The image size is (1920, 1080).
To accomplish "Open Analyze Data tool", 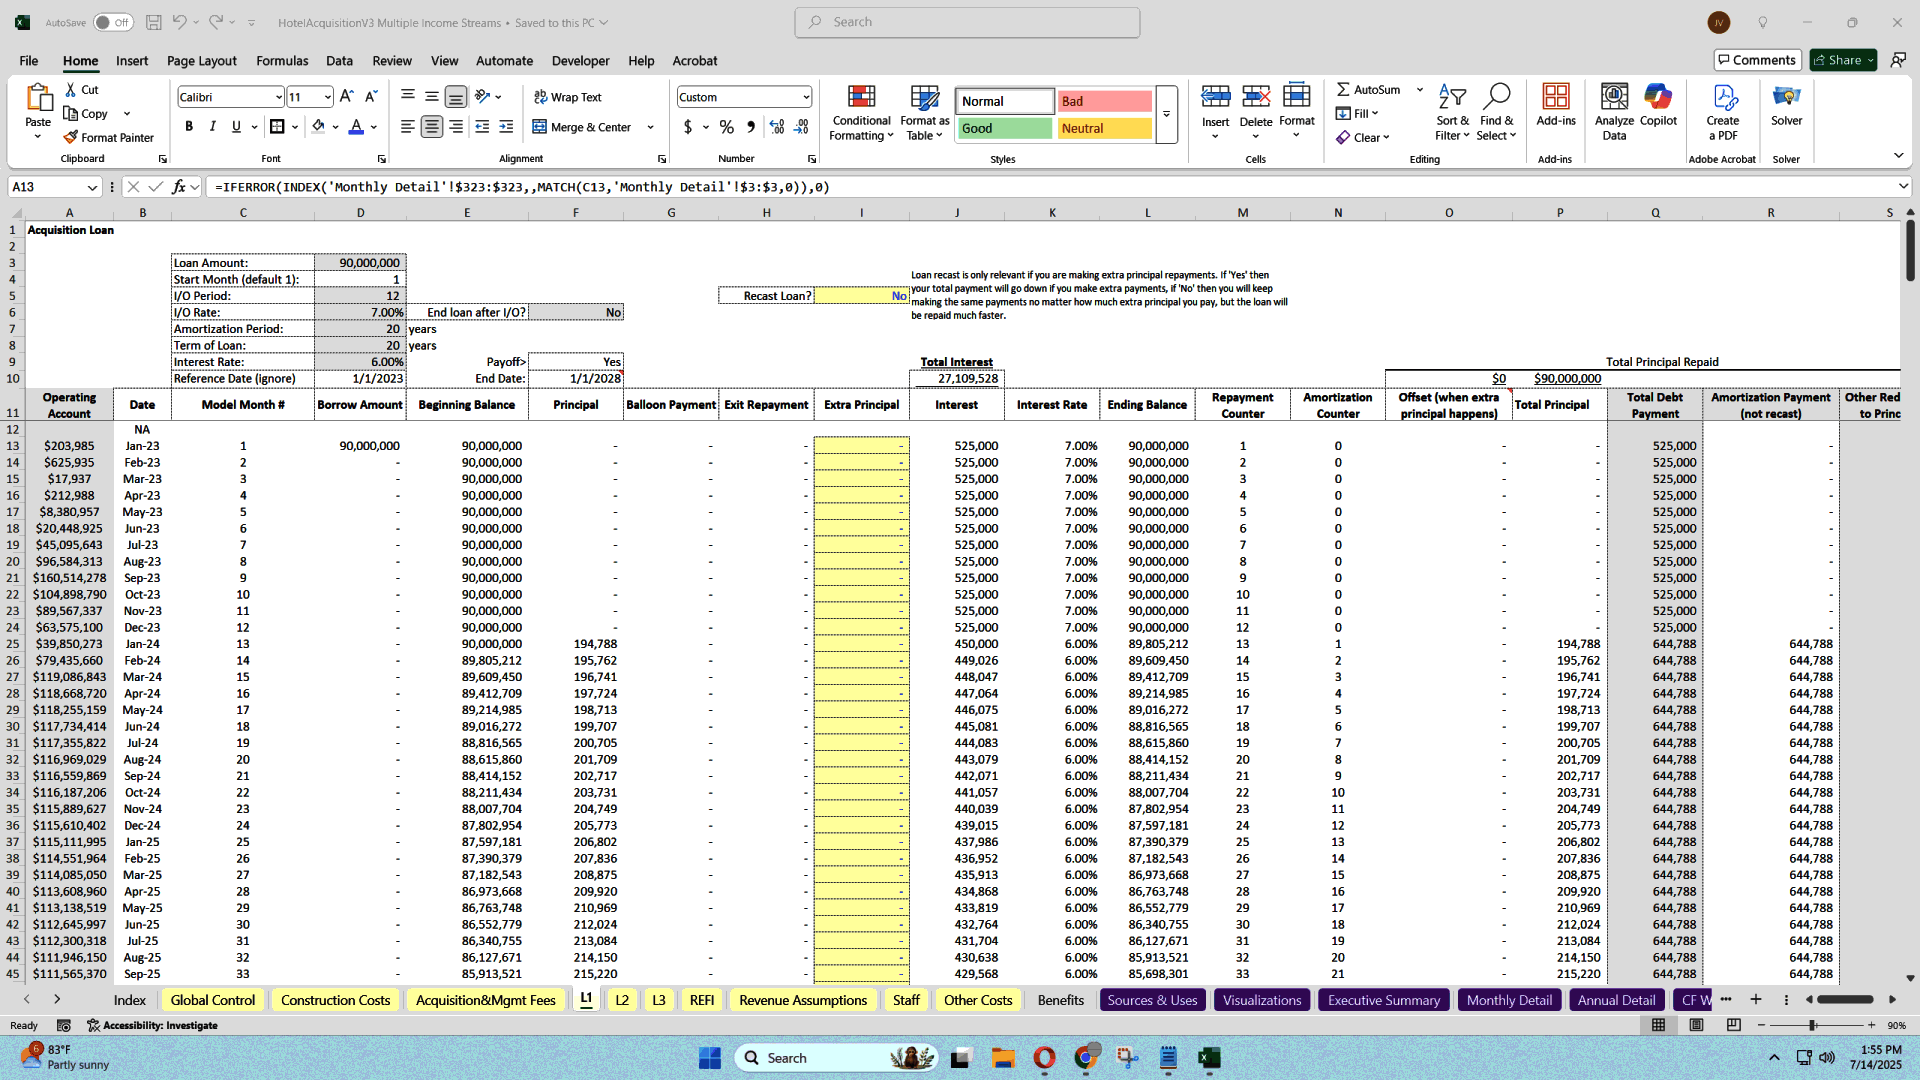I will pyautogui.click(x=1614, y=112).
